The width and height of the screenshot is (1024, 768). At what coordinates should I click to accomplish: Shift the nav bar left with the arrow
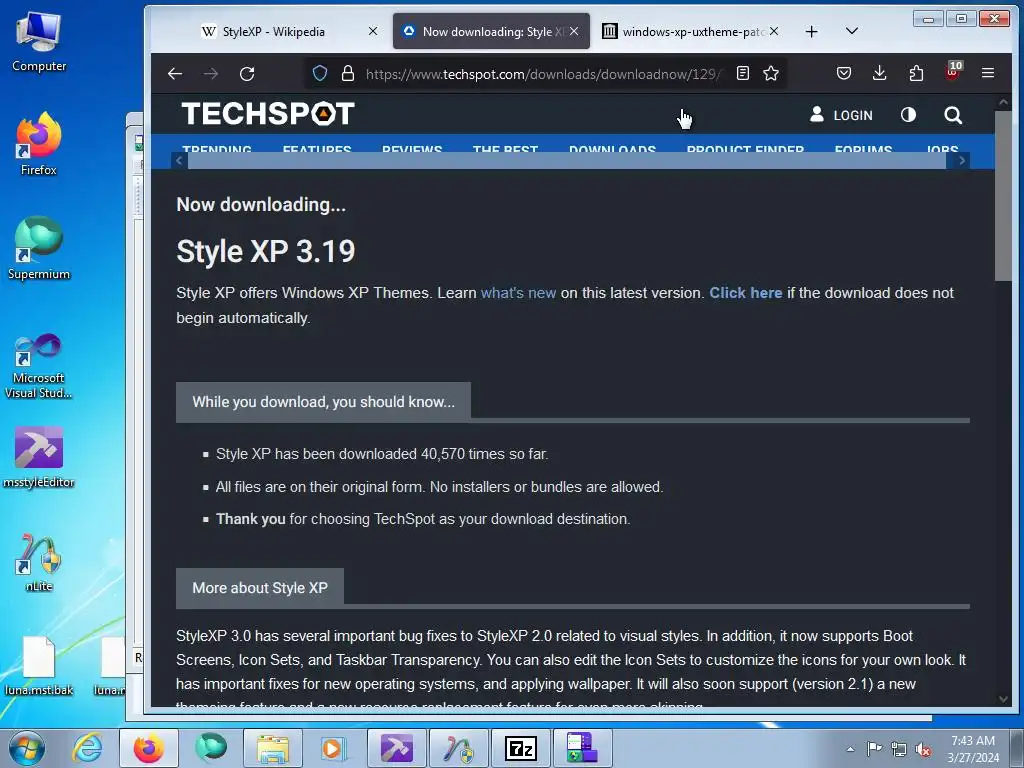point(180,161)
